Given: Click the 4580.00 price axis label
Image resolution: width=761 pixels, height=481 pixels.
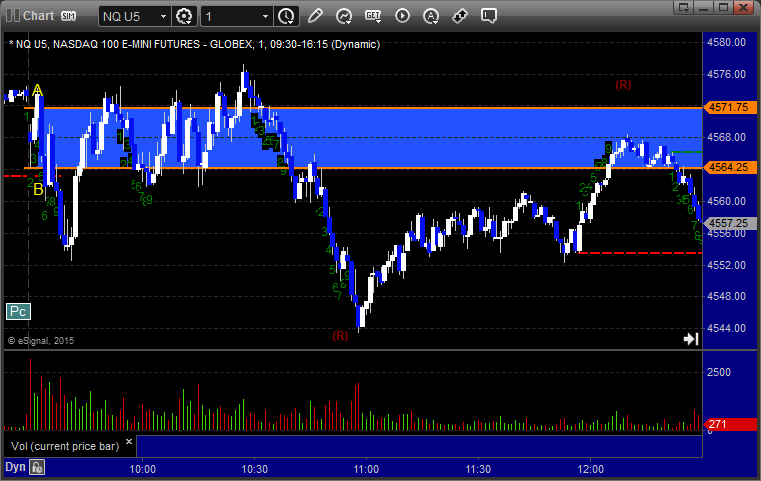Looking at the screenshot, I should point(727,42).
